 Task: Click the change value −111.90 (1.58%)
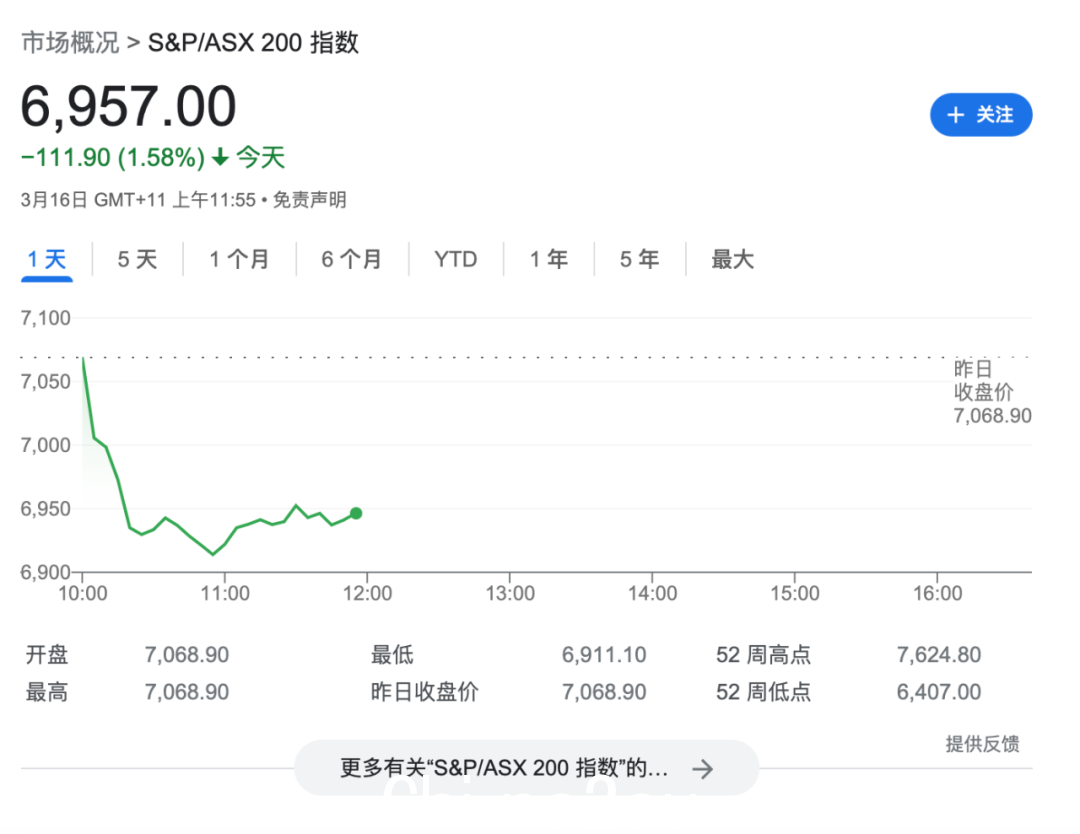coord(113,158)
